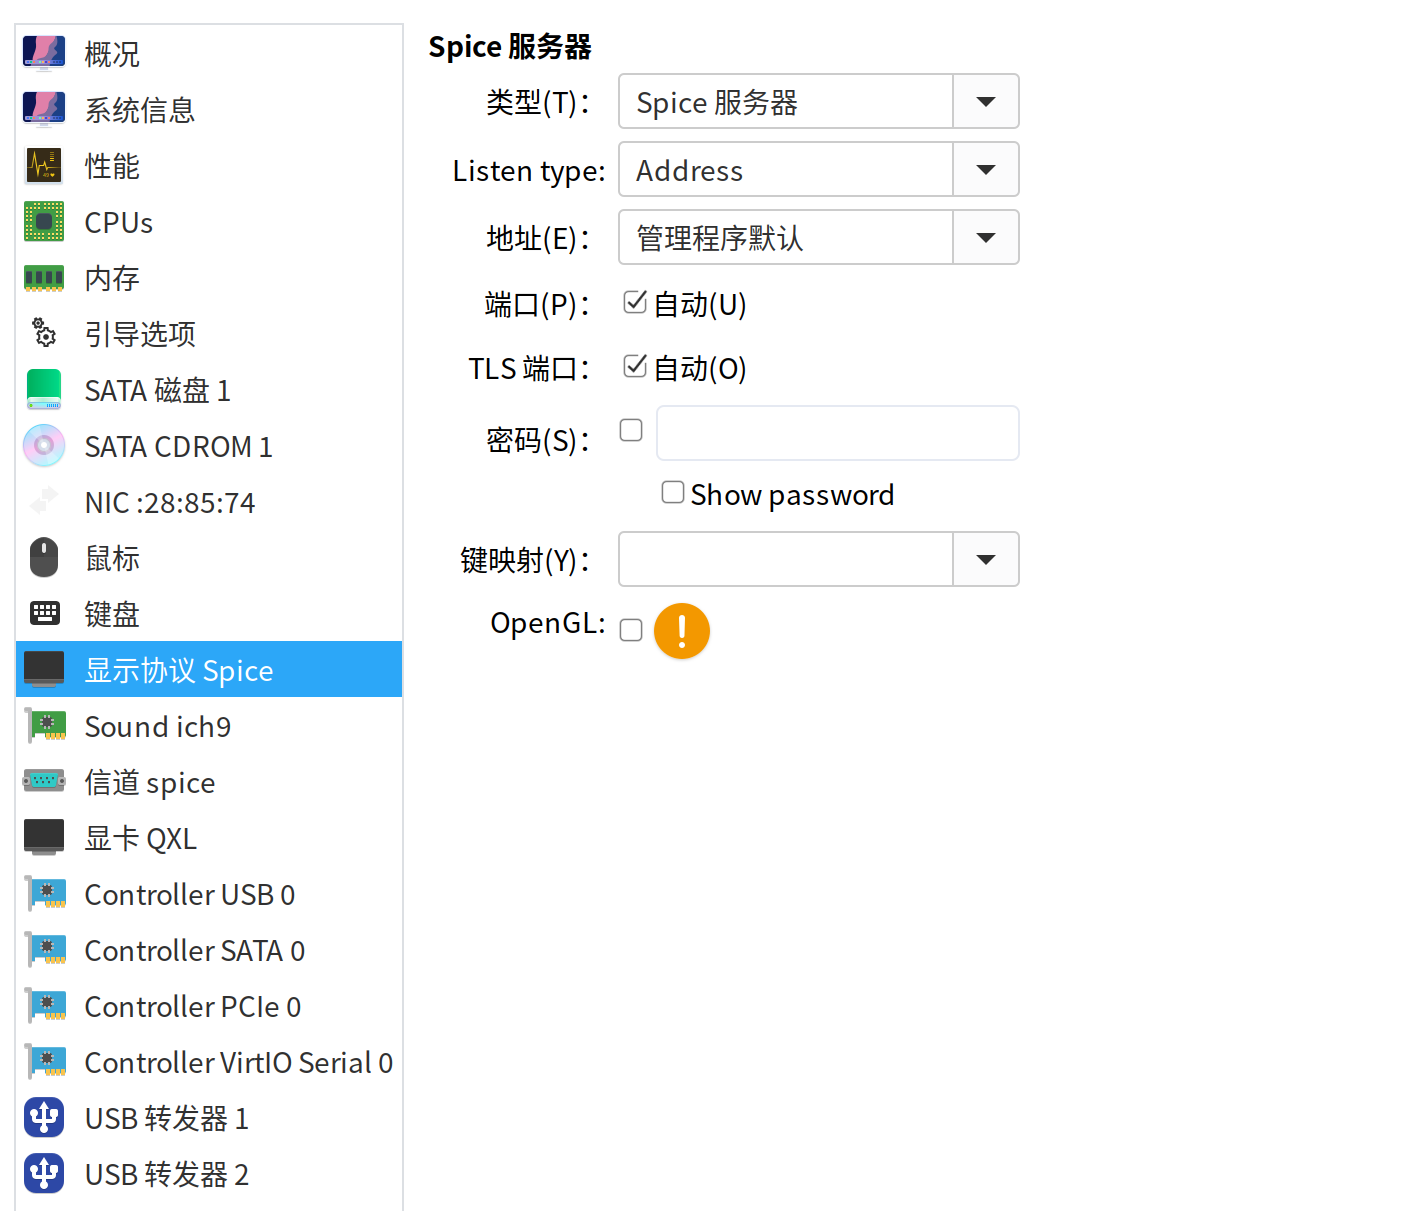Uncheck the TLS 端口 自动 option
The height and width of the screenshot is (1211, 1407).
pyautogui.click(x=634, y=366)
